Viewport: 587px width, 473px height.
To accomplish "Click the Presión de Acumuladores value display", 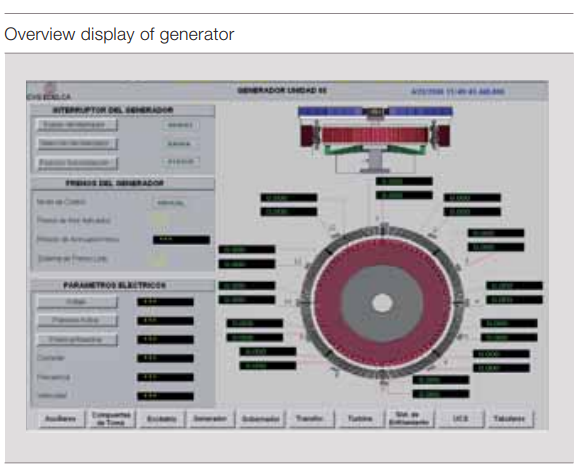I will pos(181,240).
